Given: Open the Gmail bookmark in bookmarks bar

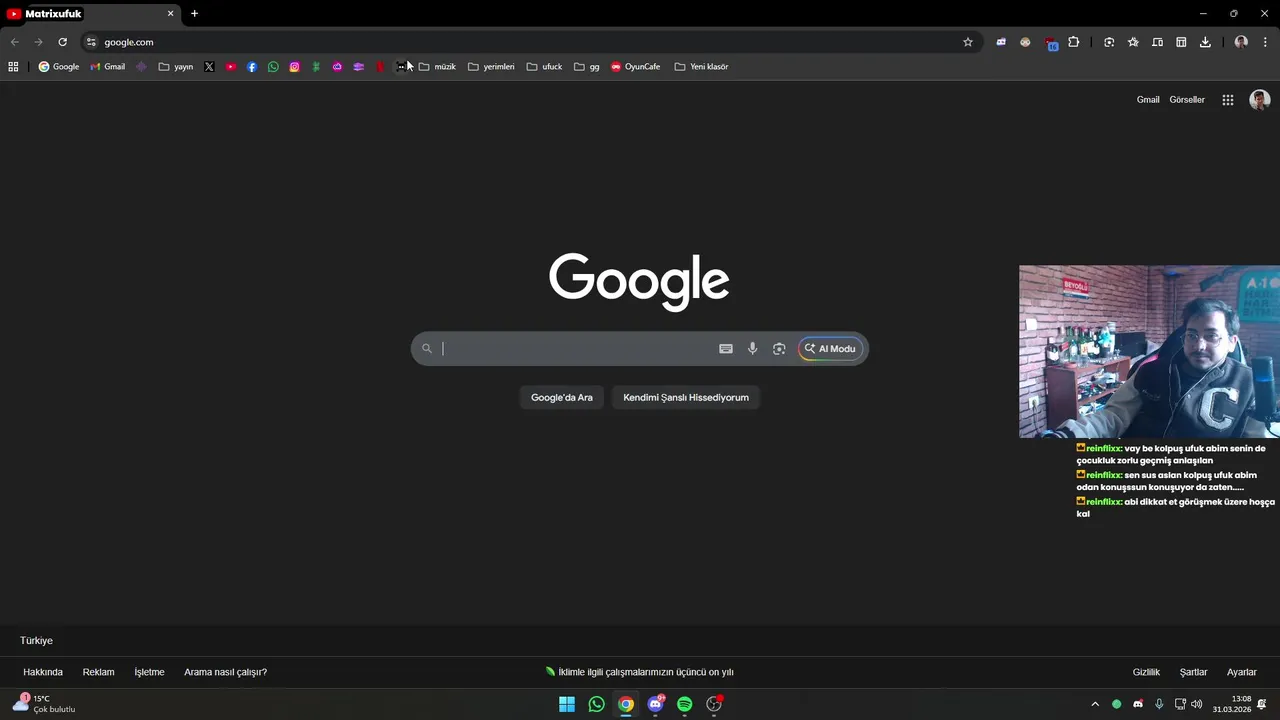Looking at the screenshot, I should 108,67.
